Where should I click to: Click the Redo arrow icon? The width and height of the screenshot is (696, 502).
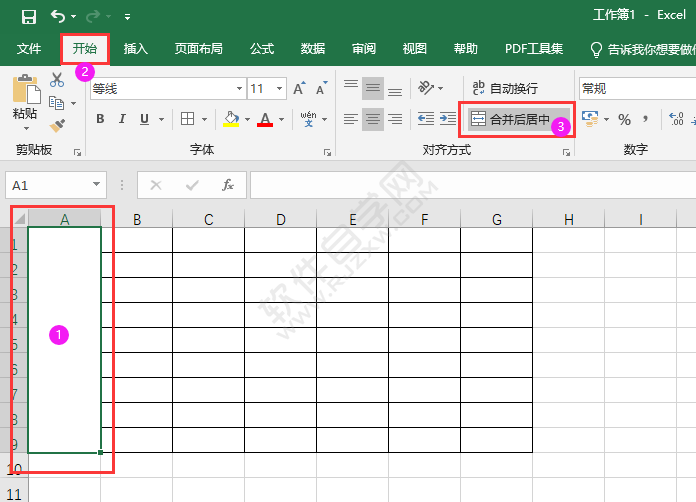tap(93, 16)
